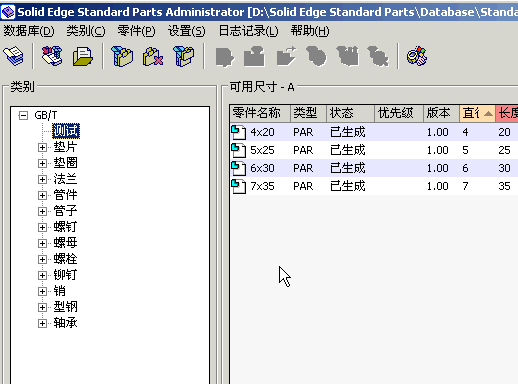Viewport: 518px width, 384px height.
Task: Click the orange diameter column header with sort arrow
Action: click(478, 113)
